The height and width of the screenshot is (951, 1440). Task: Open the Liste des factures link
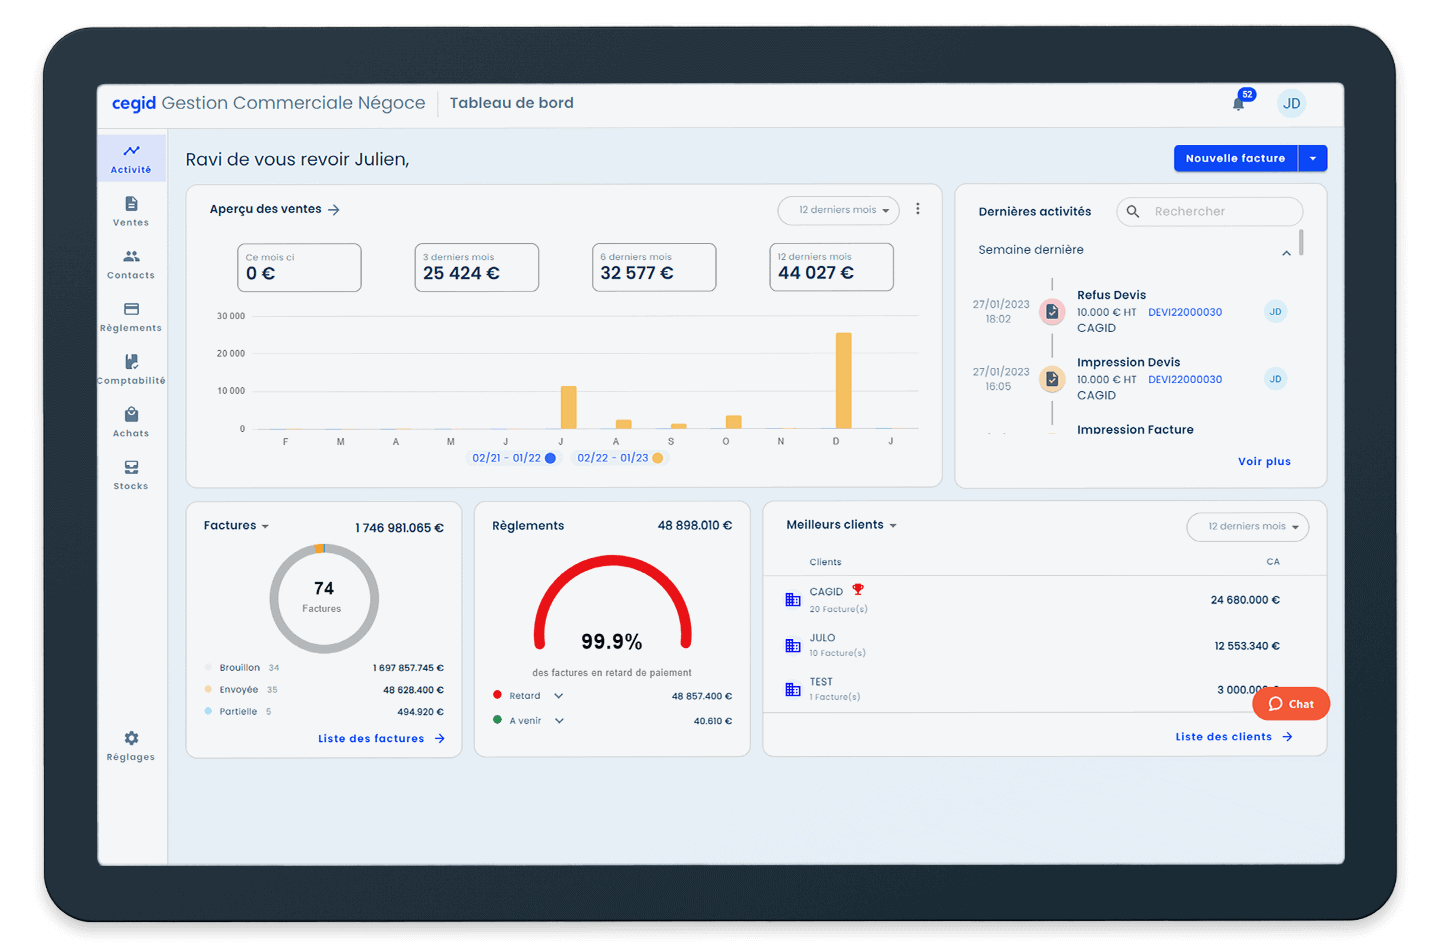(x=380, y=739)
